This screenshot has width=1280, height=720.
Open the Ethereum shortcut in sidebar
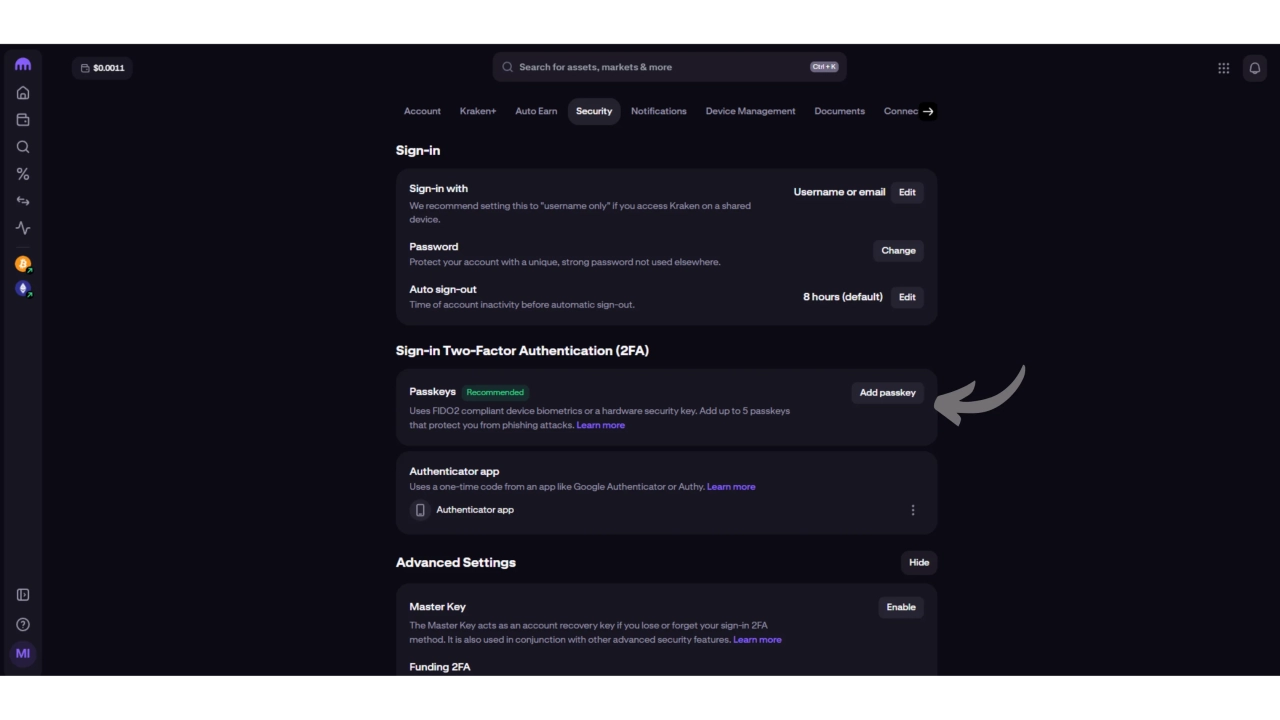click(x=23, y=289)
